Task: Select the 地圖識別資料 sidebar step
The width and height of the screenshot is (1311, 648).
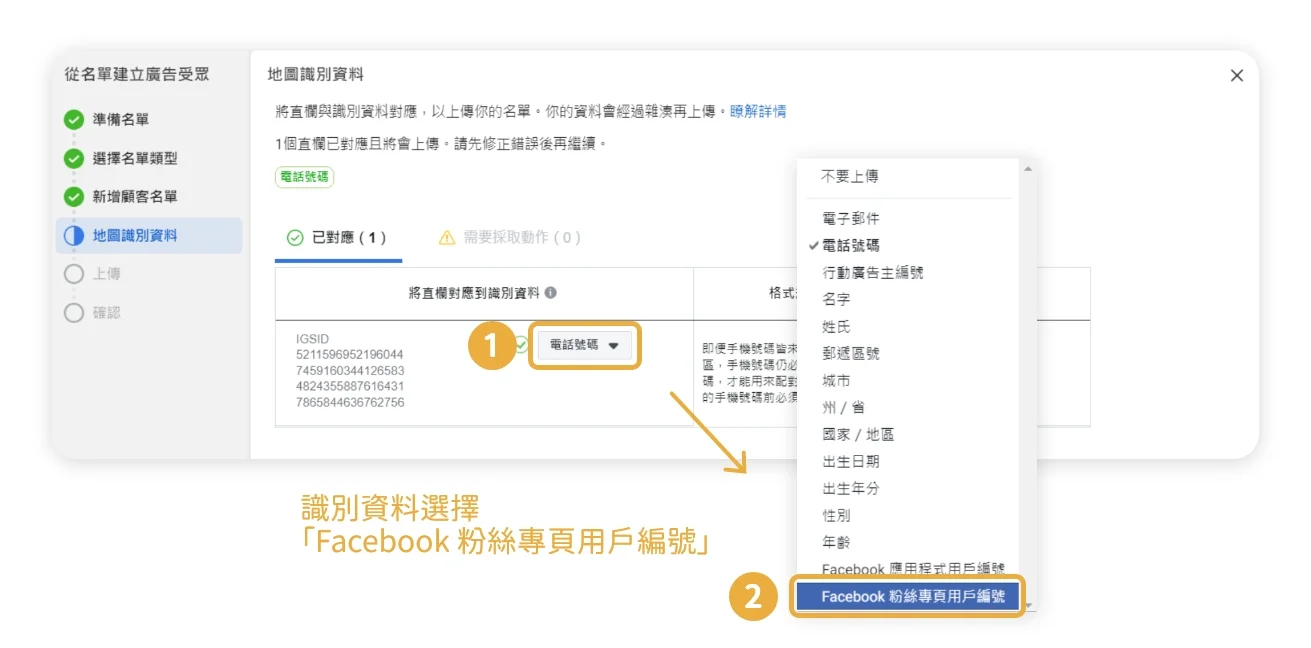Action: point(149,236)
